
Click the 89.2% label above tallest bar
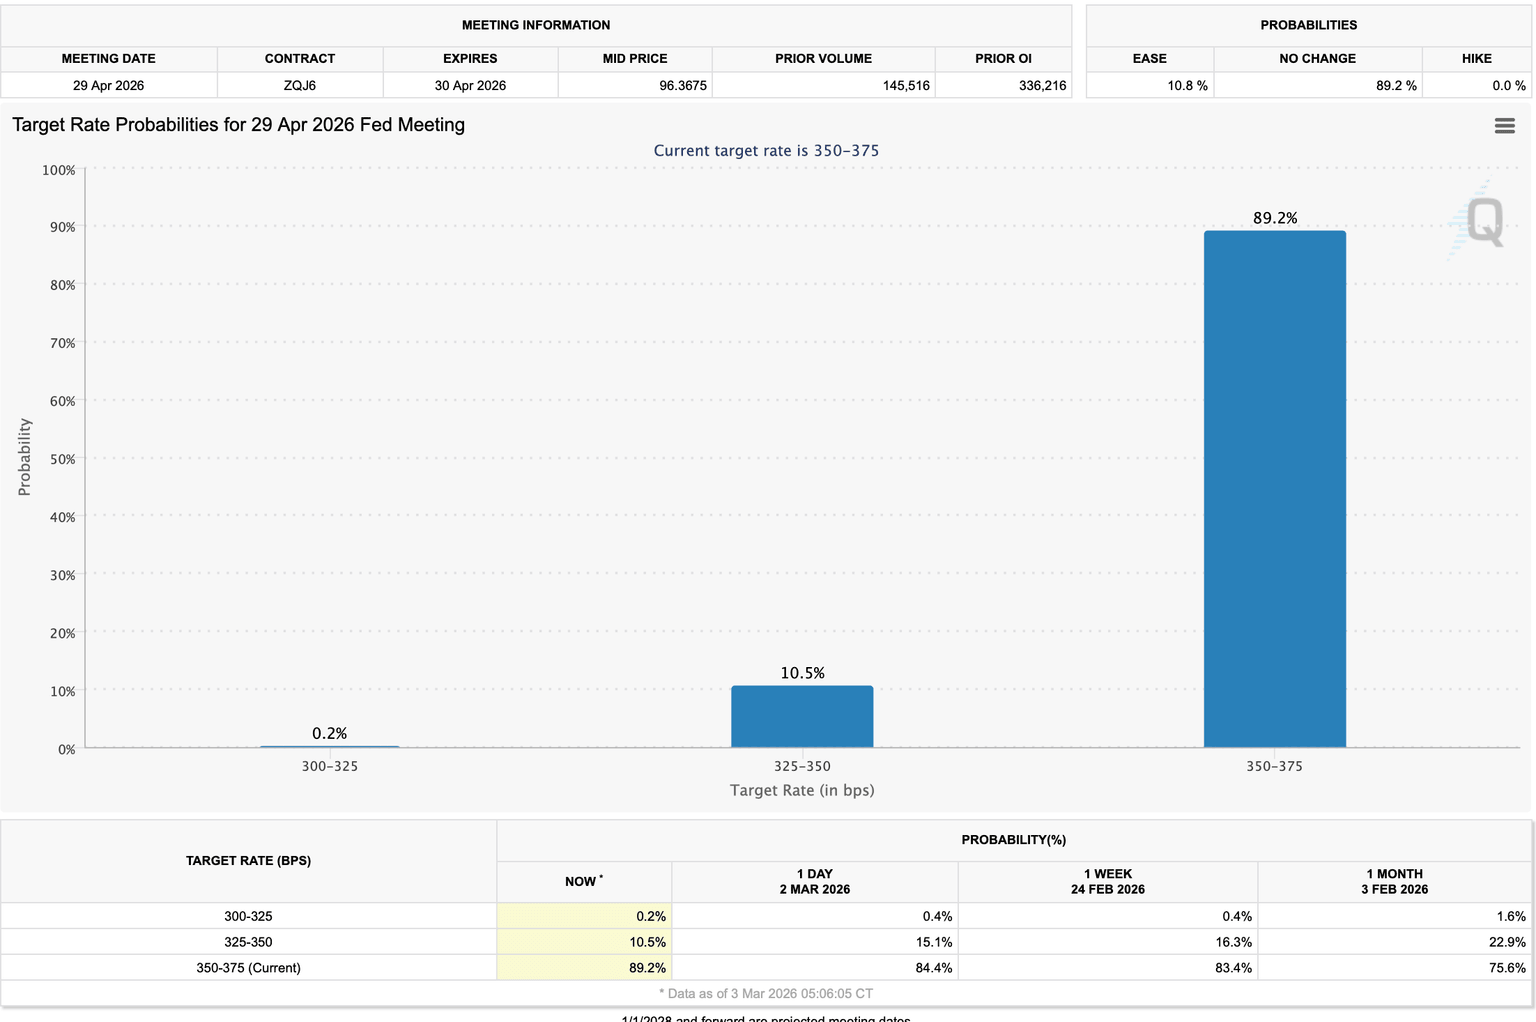click(1275, 218)
